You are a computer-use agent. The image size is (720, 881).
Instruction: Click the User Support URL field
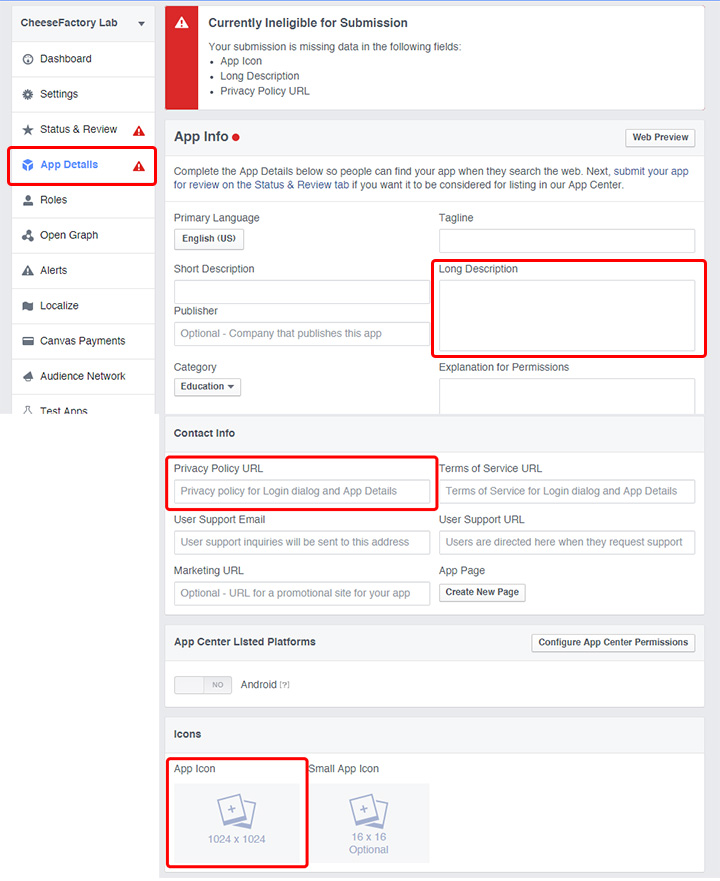pos(567,543)
